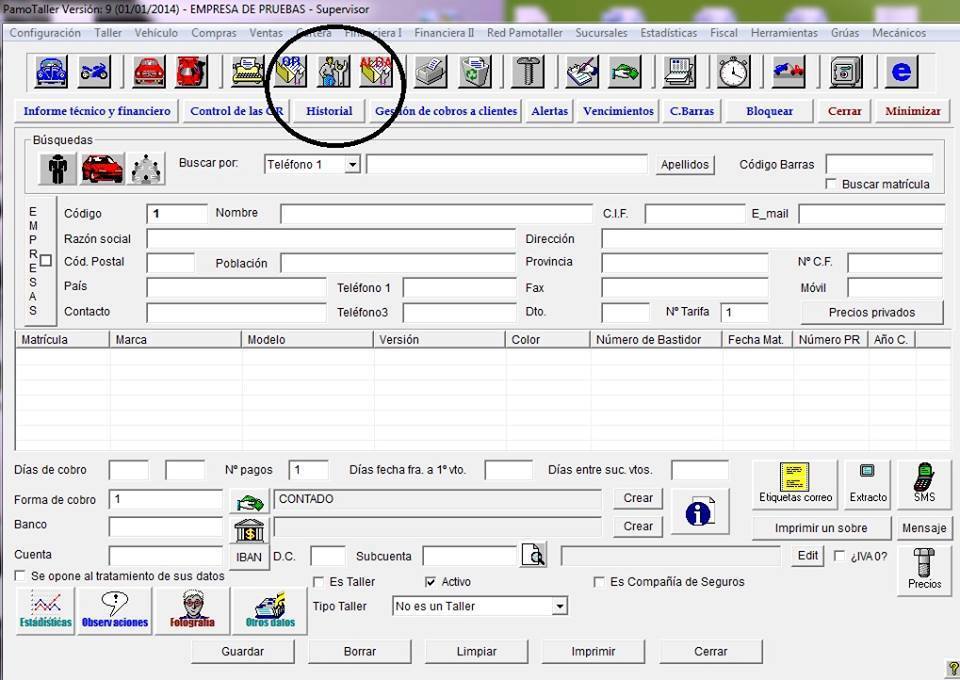960x680 pixels.
Task: Click the money hand toolbar icon
Action: pyautogui.click(x=624, y=72)
